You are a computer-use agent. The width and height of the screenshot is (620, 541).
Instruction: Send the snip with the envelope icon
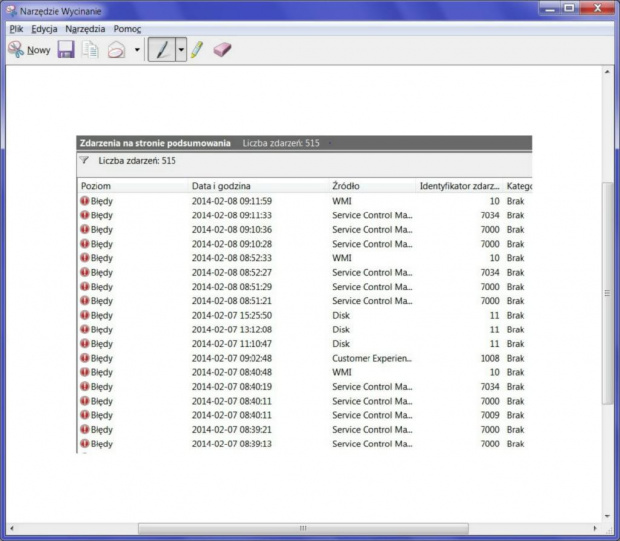(x=116, y=50)
